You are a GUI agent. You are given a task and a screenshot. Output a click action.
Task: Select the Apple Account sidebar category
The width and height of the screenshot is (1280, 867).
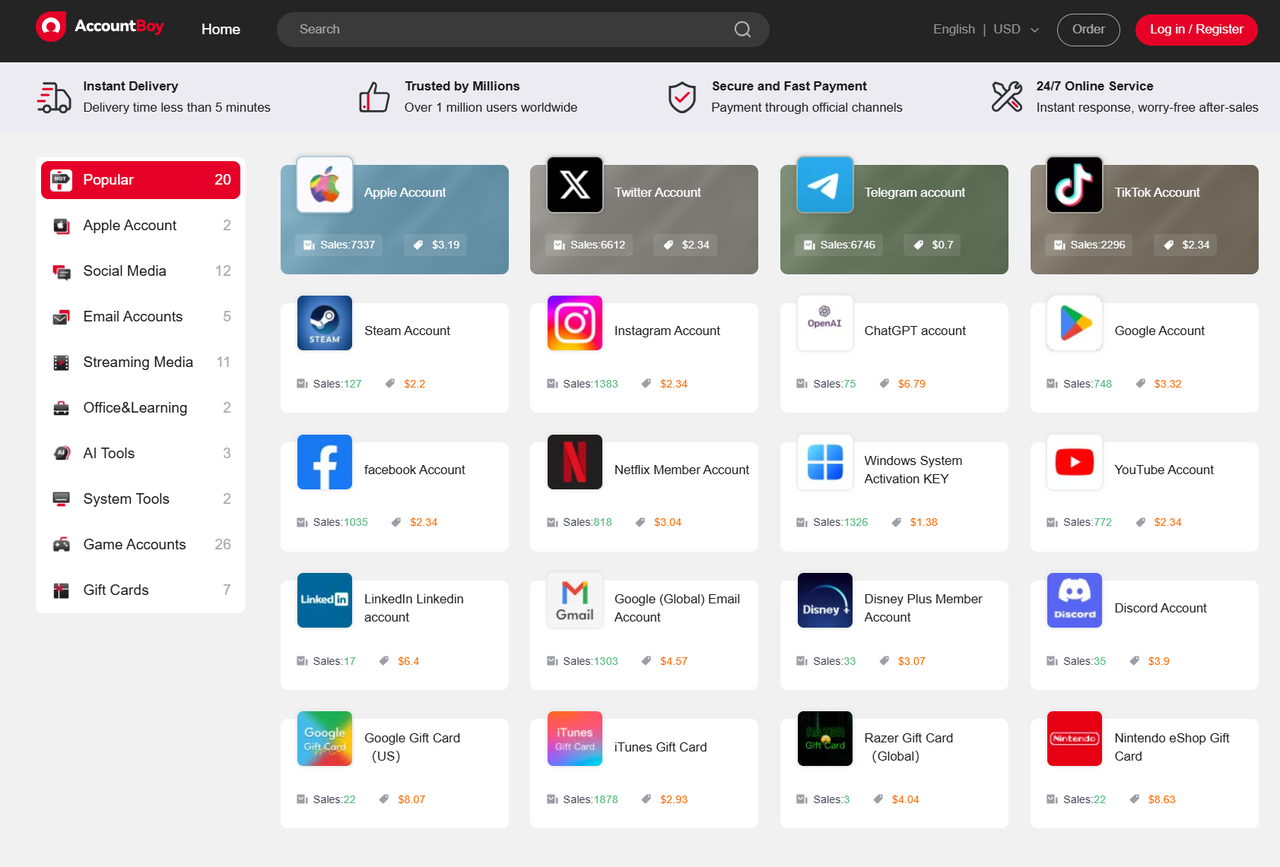click(141, 225)
